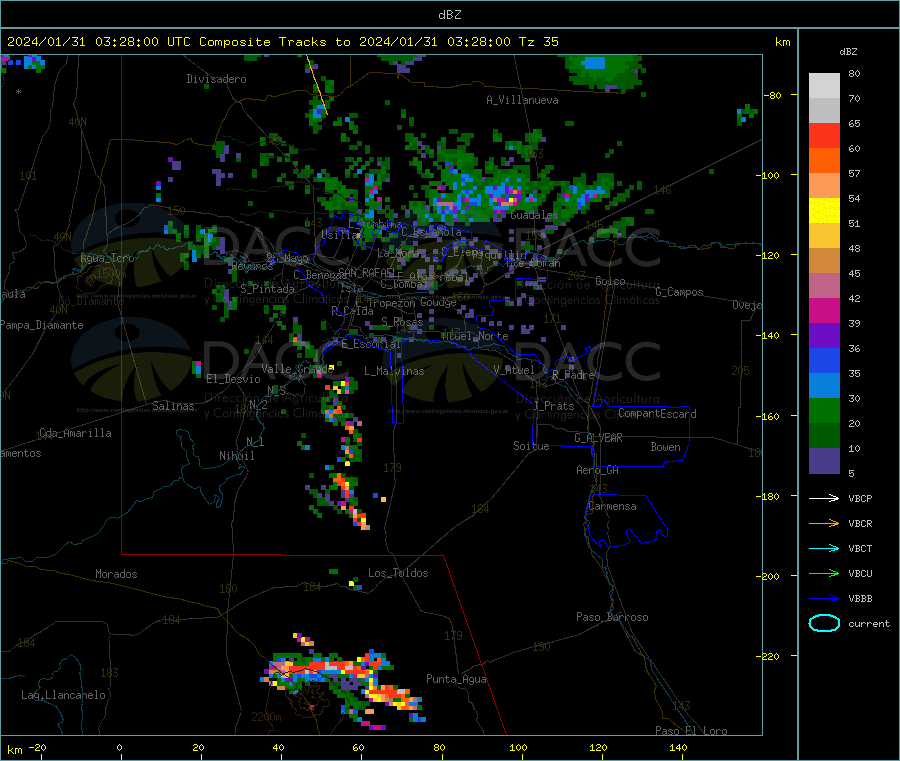Click the 'VBCU' legend label
The height and width of the screenshot is (761, 900).
pos(860,573)
